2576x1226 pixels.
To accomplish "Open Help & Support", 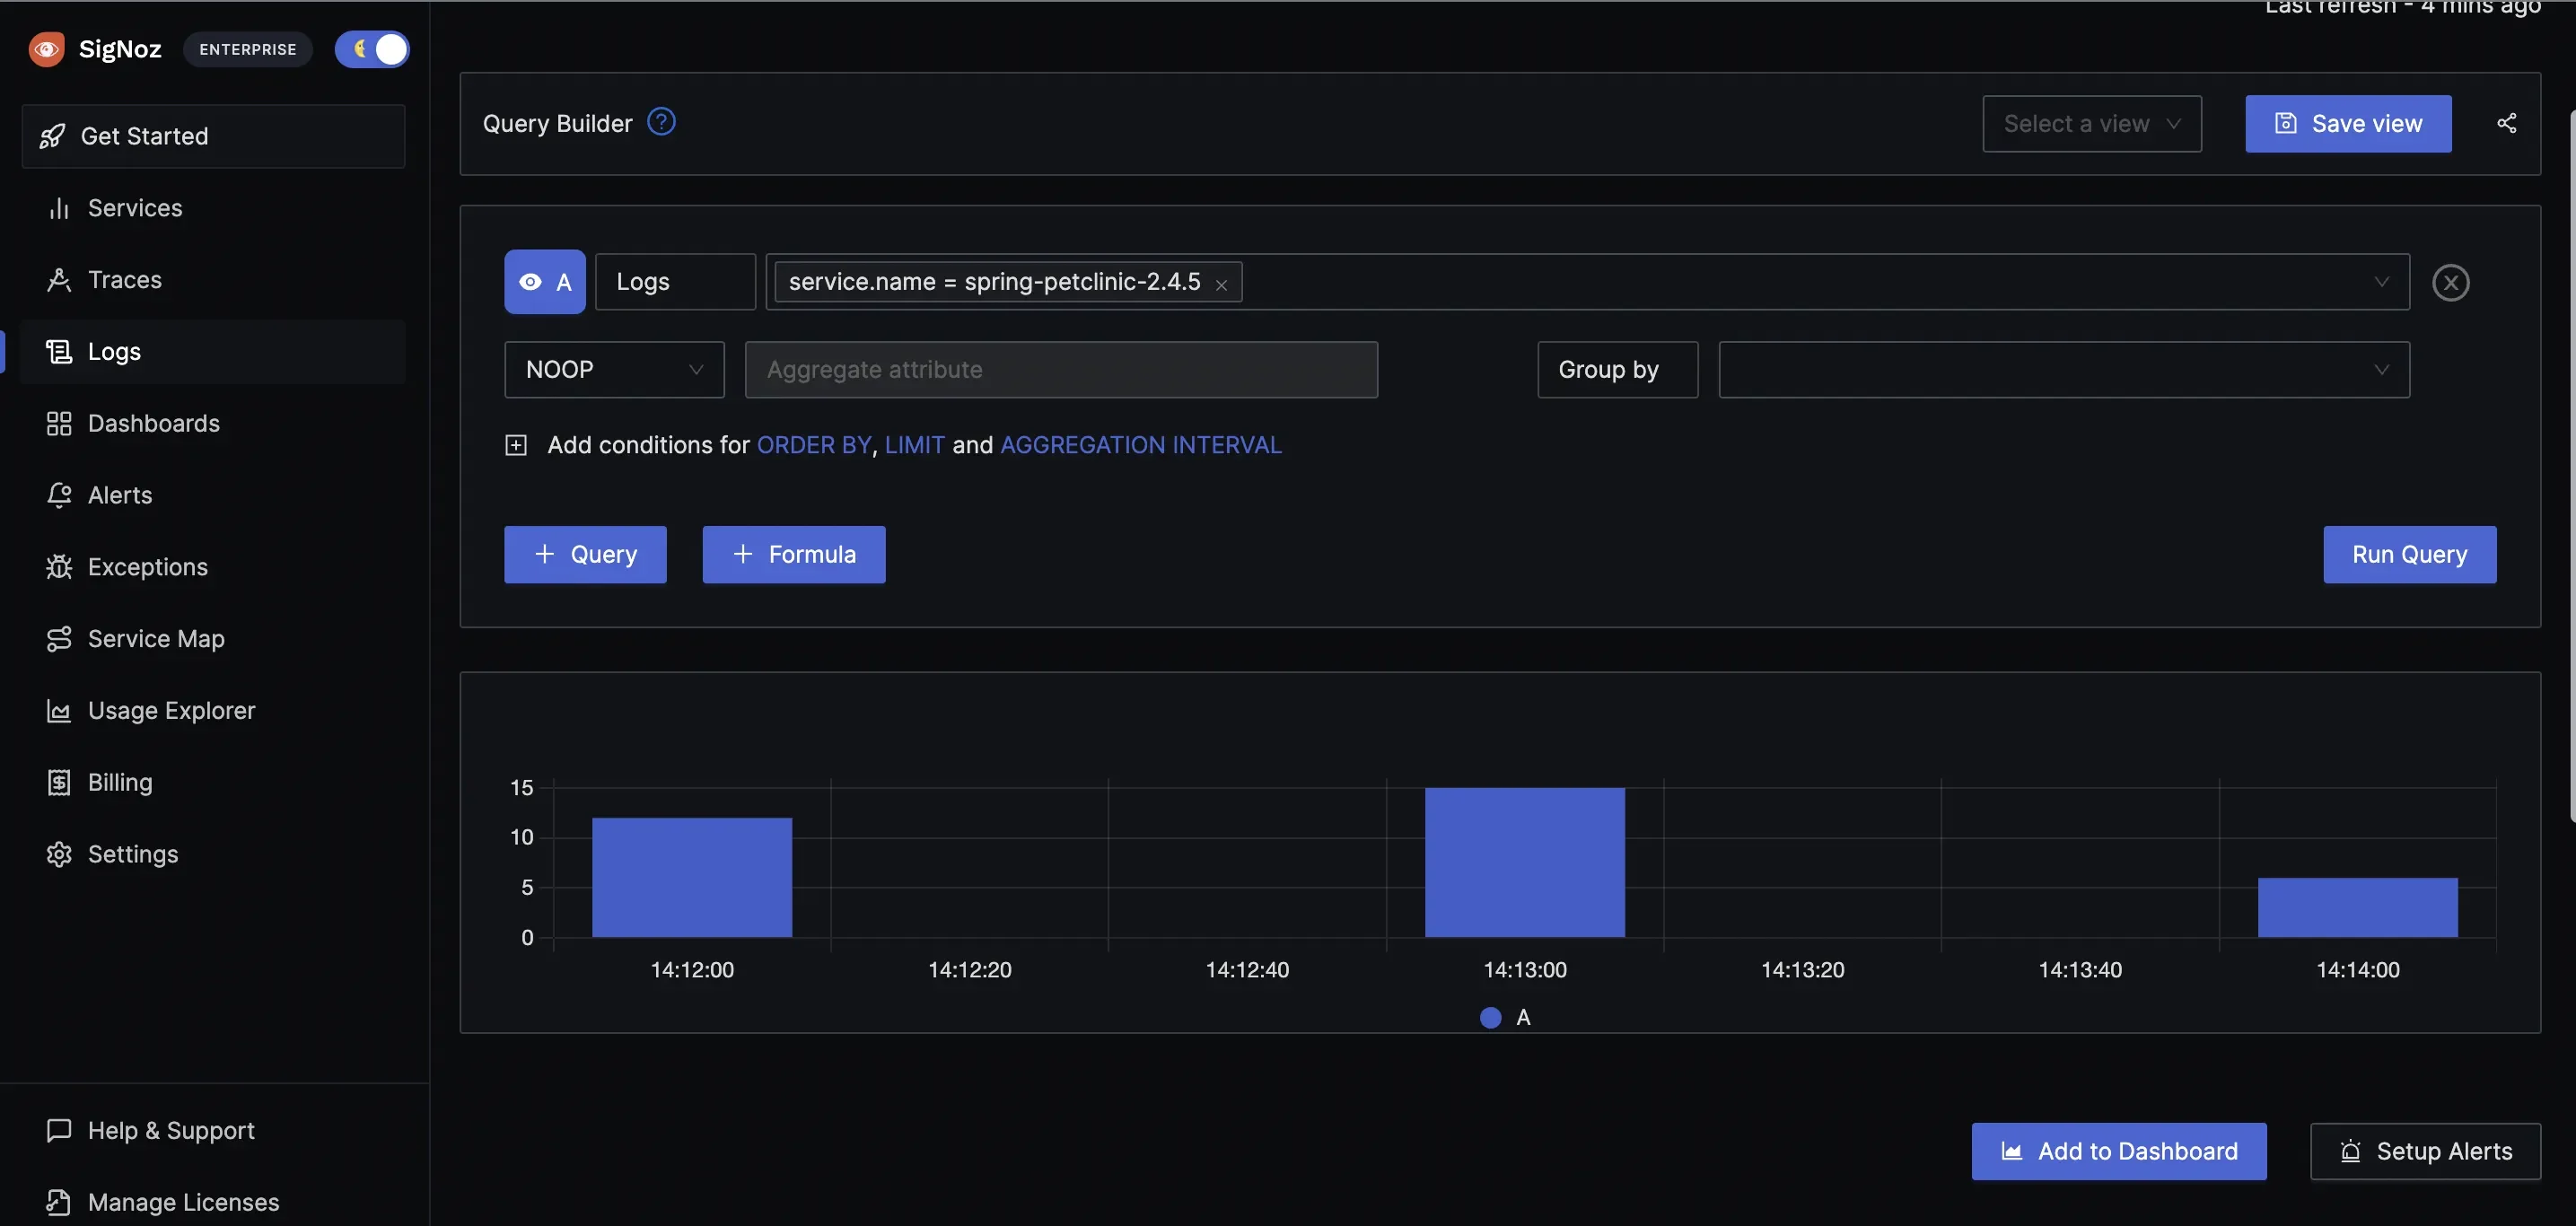I will click(x=213, y=1131).
